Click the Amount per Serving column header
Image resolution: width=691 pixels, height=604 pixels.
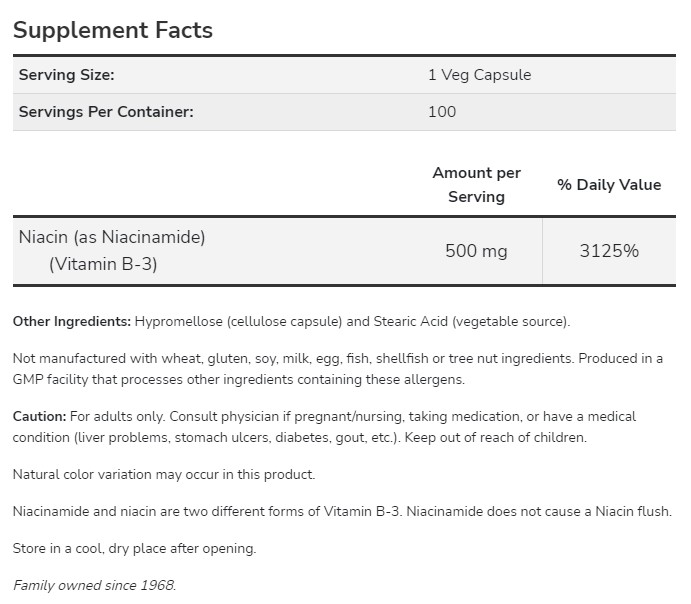[x=476, y=185]
